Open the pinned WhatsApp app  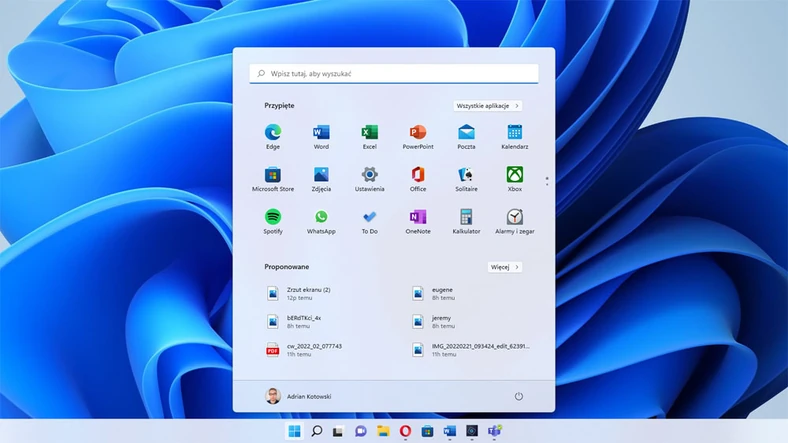[x=321, y=222]
